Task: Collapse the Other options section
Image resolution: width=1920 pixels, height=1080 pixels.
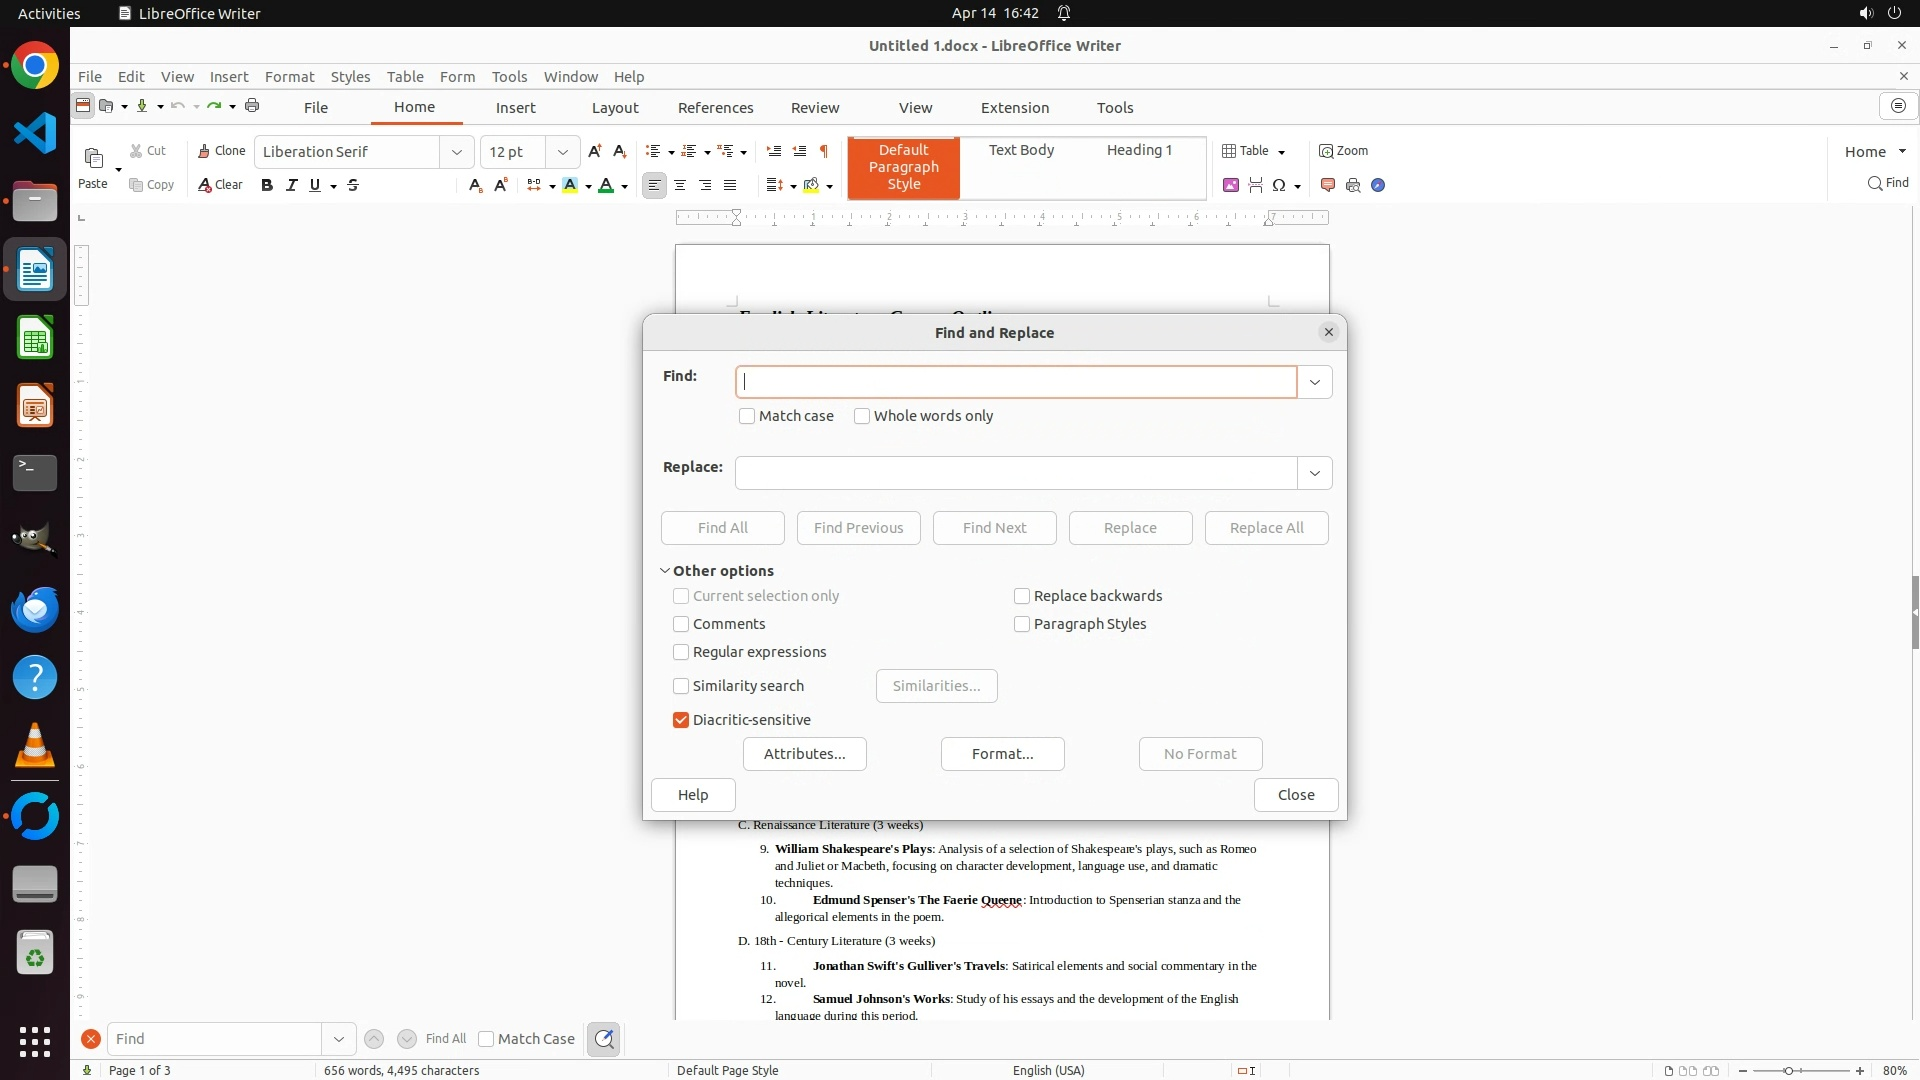Action: [x=665, y=571]
